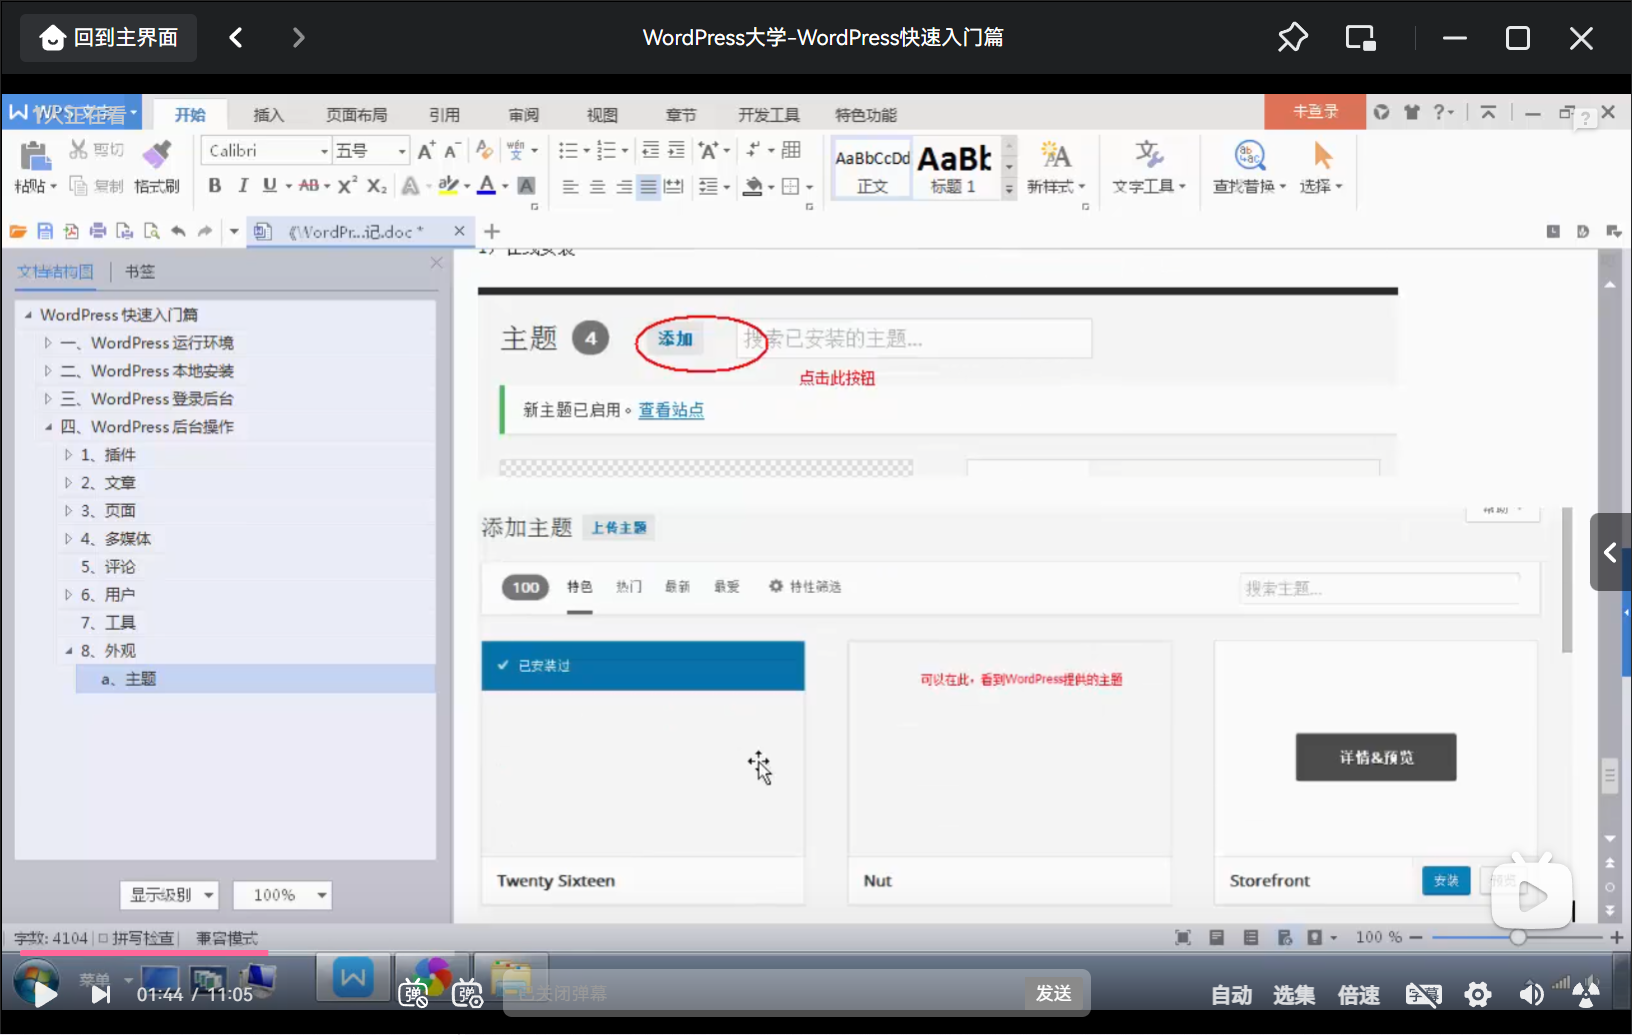
Task: Click the increase font size icon
Action: (426, 150)
